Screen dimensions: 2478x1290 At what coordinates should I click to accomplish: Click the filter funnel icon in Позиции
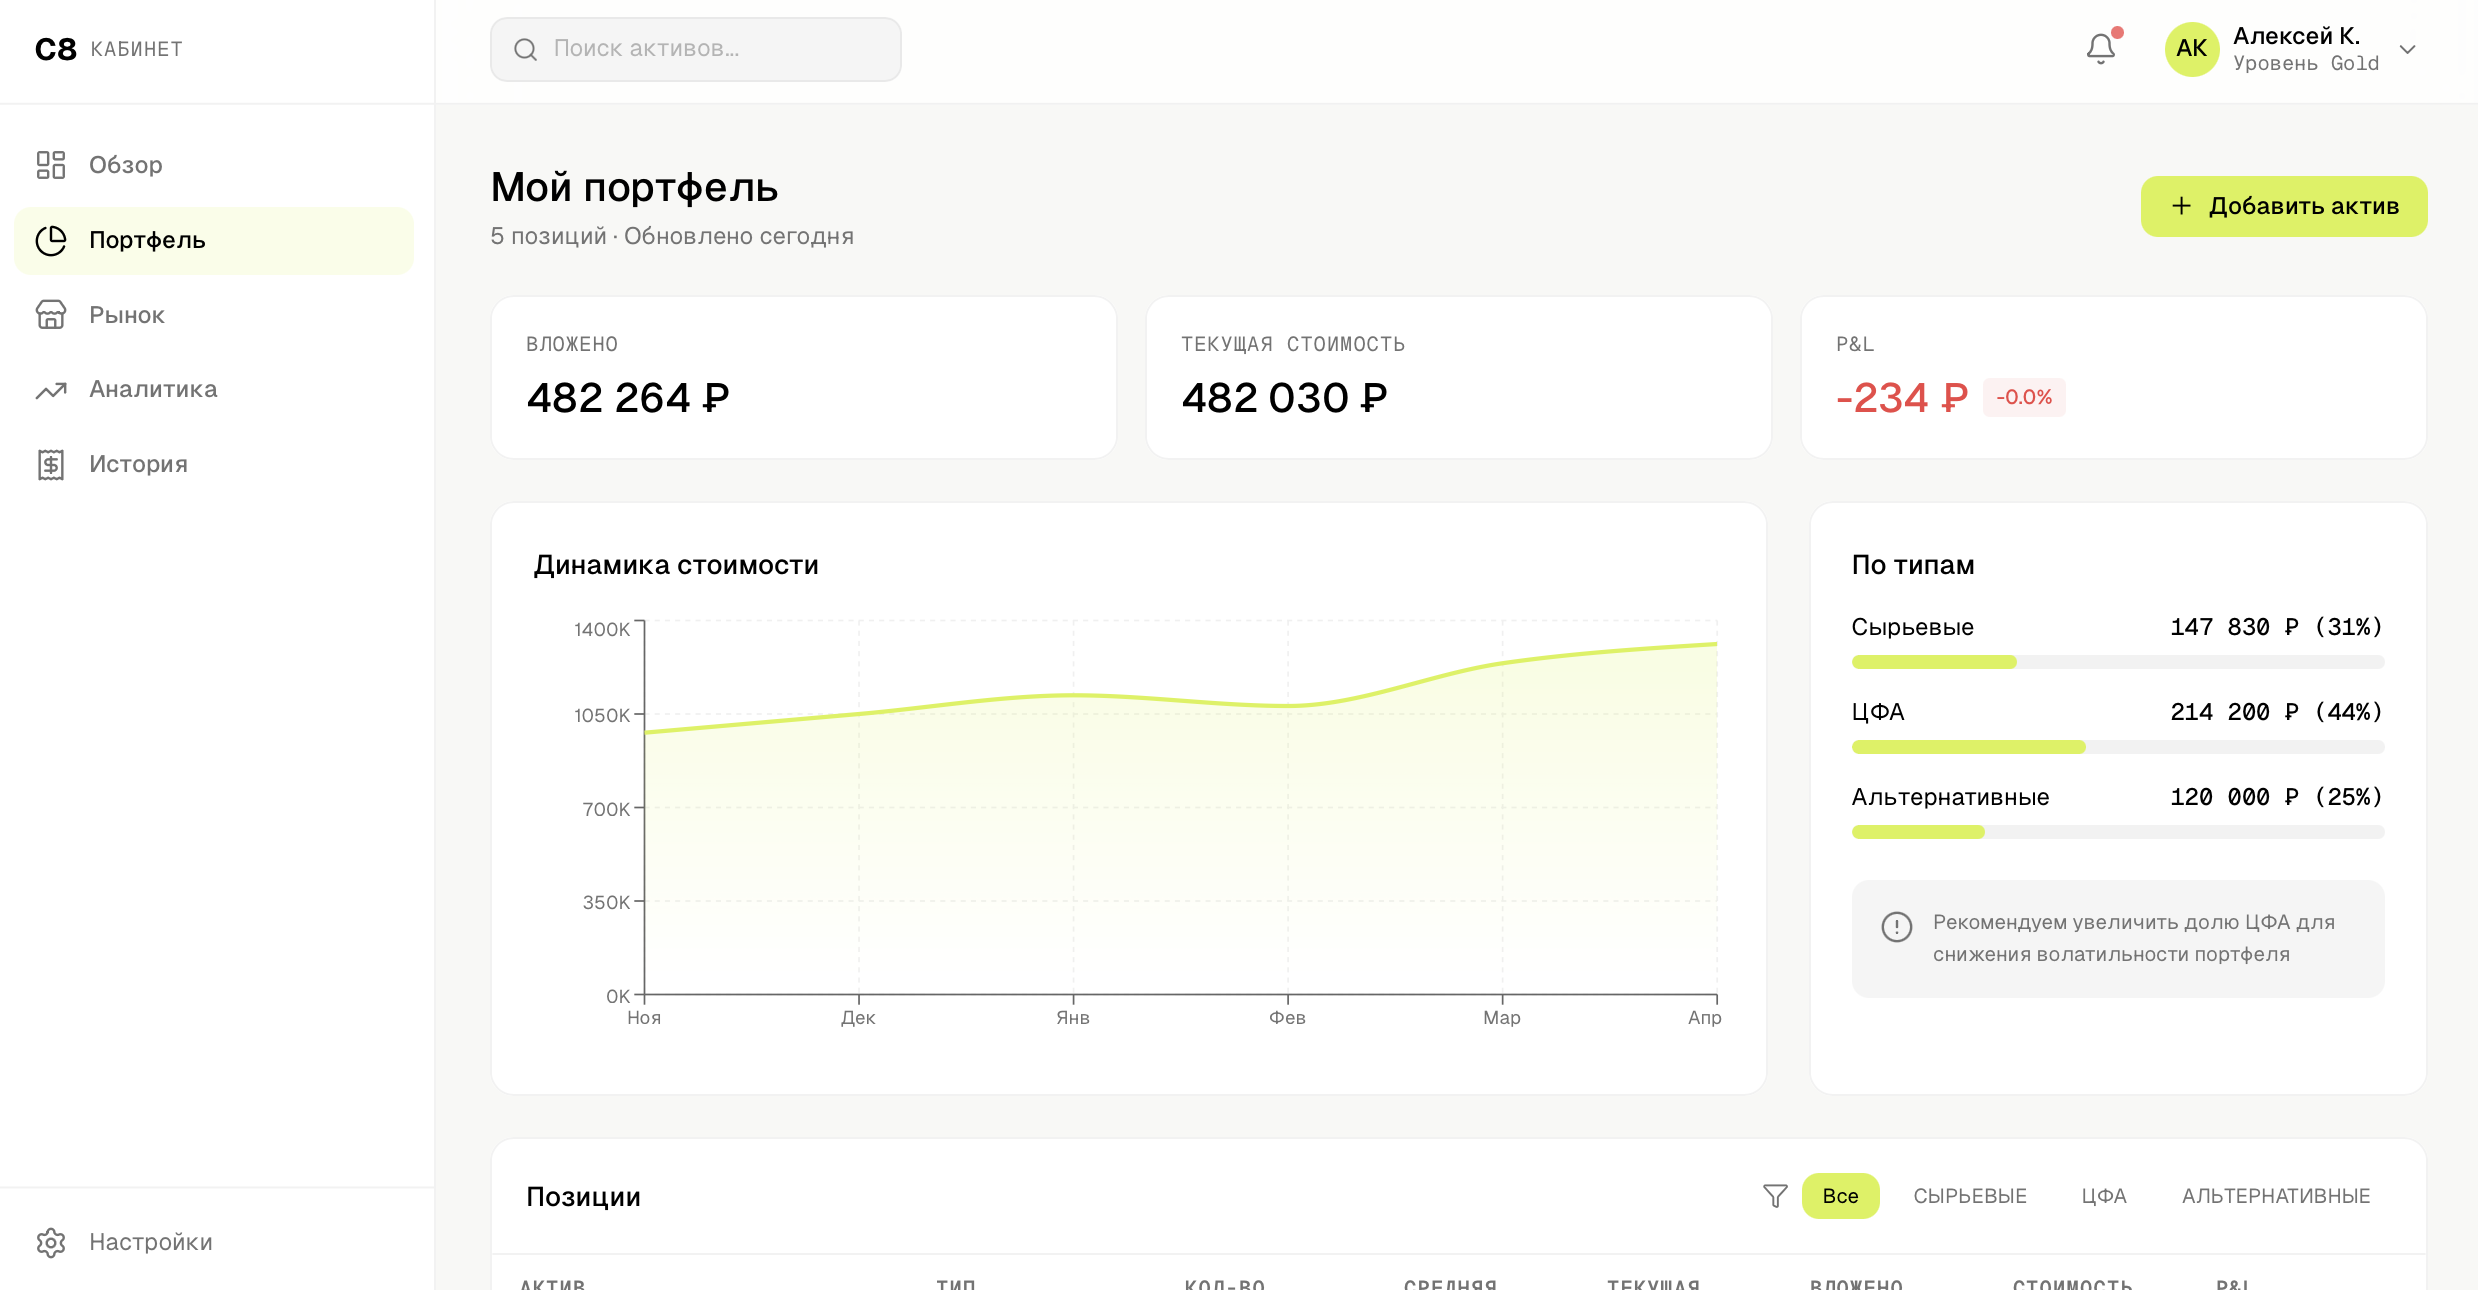point(1775,1196)
